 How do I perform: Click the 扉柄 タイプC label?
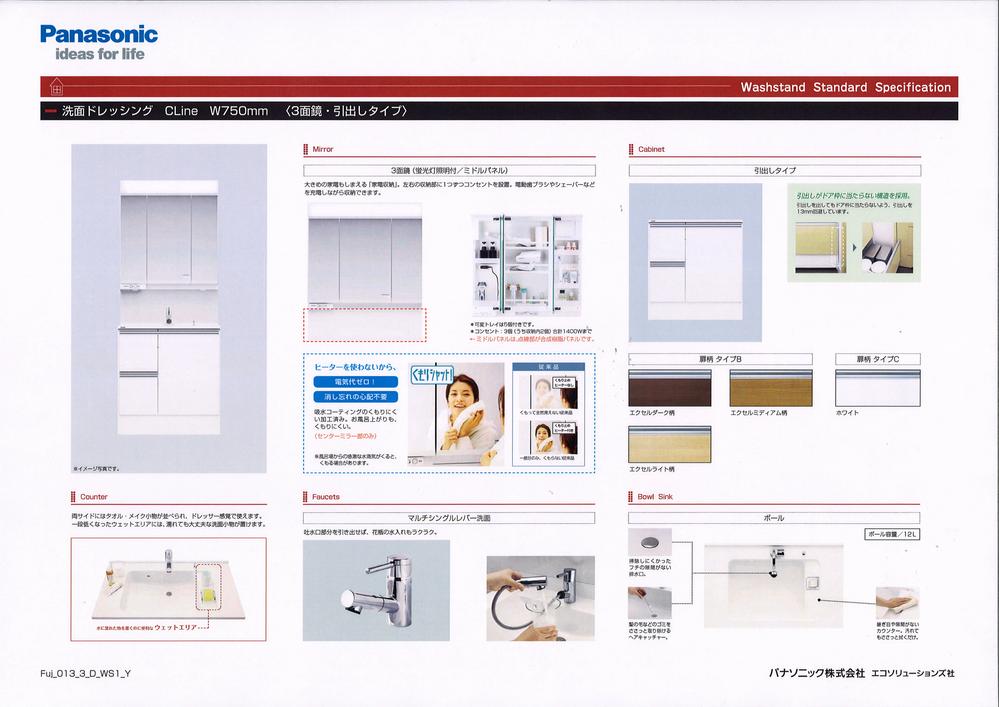click(x=876, y=359)
